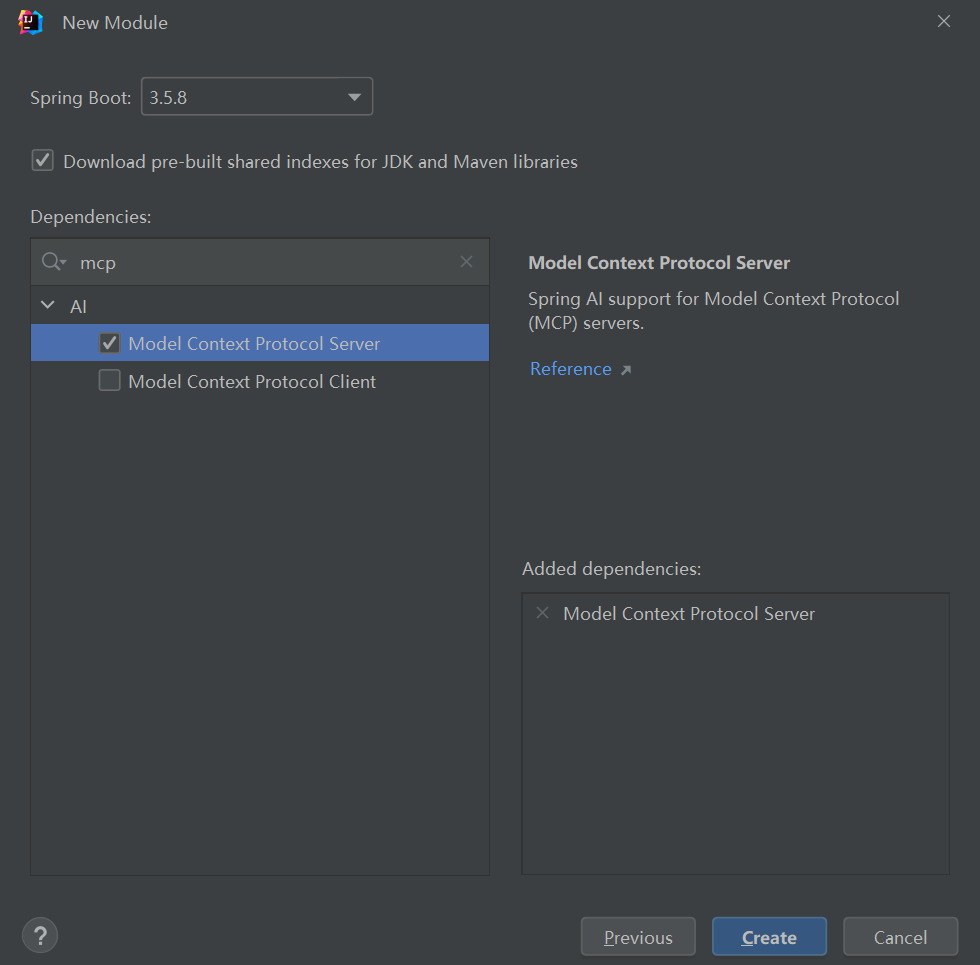Screen dimensions: 980x965
Task: Click the Create button
Action: tap(769, 937)
